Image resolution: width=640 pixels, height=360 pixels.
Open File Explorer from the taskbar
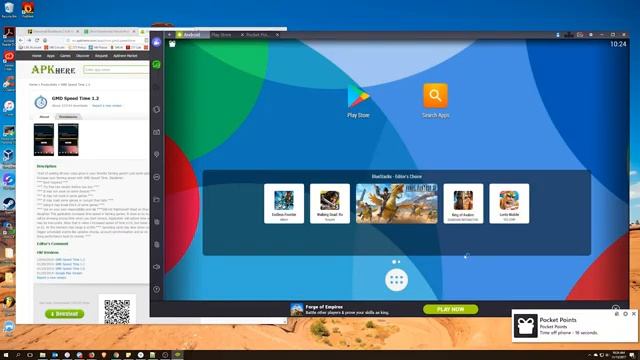coord(42,355)
